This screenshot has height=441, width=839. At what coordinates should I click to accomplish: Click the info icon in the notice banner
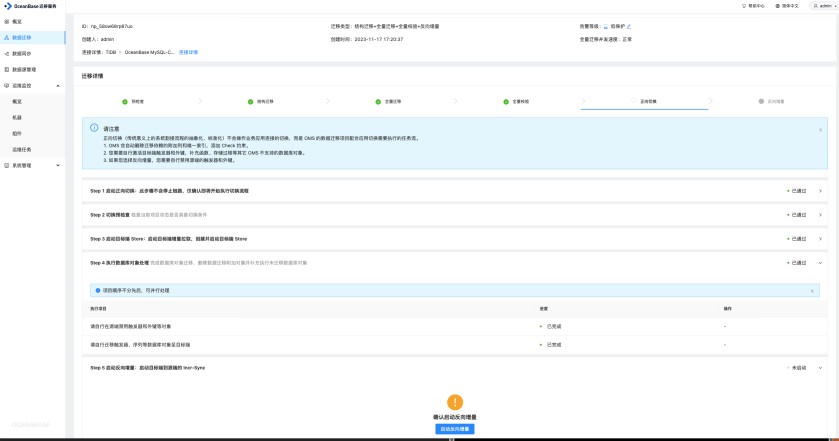pyautogui.click(x=94, y=128)
